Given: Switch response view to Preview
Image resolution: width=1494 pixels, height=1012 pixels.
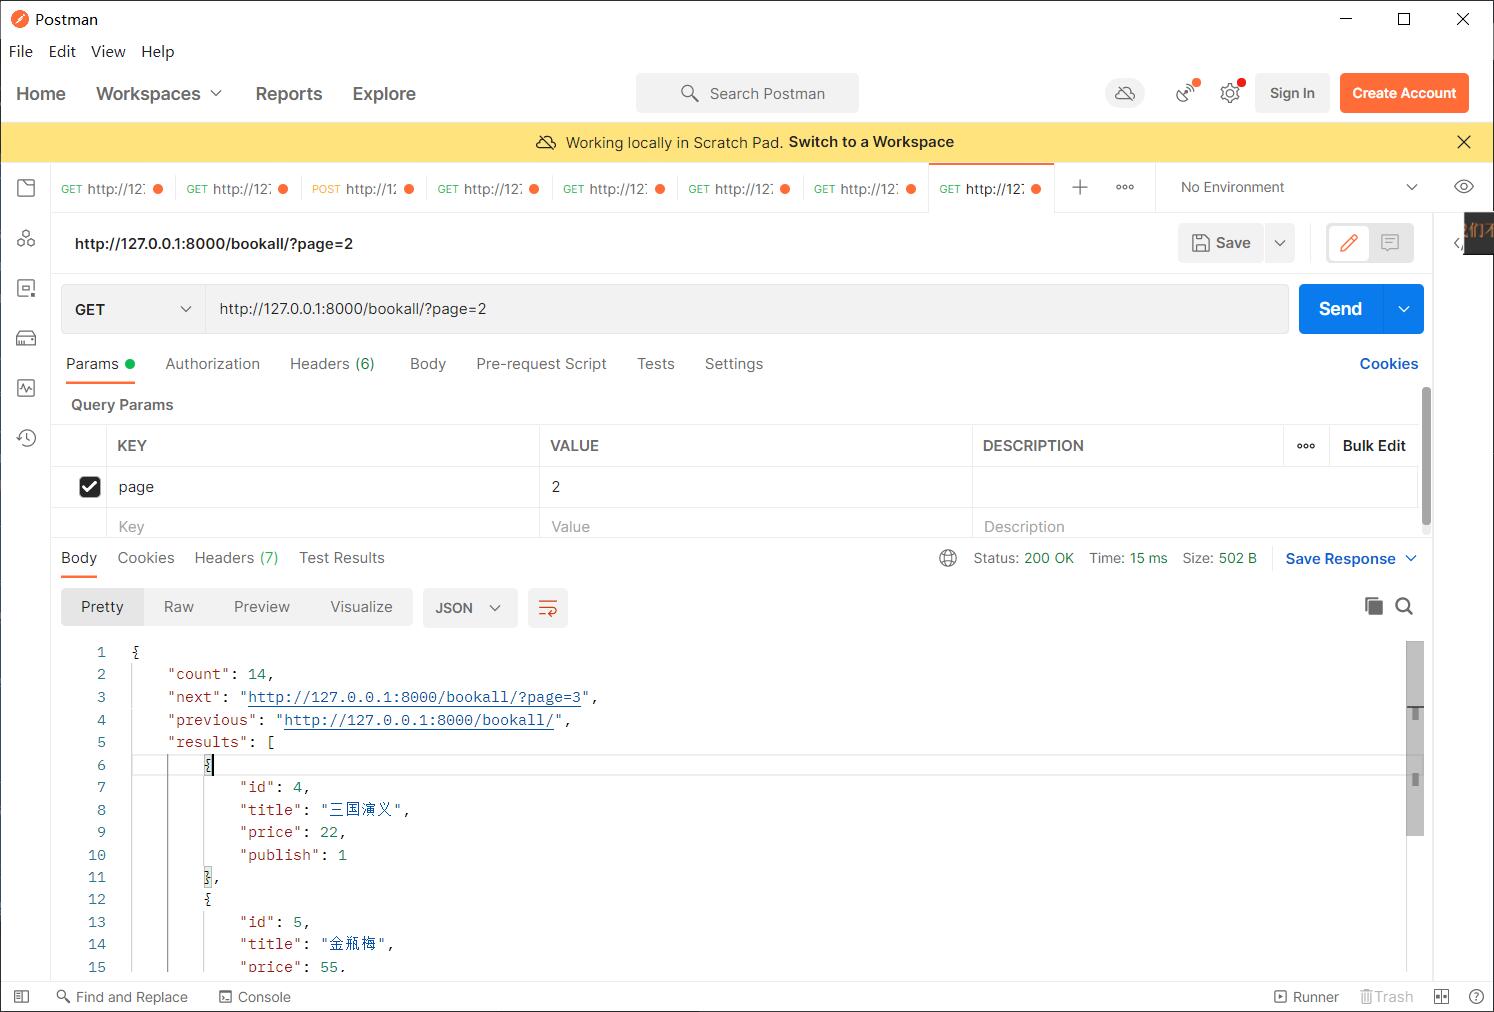Looking at the screenshot, I should point(262,607).
